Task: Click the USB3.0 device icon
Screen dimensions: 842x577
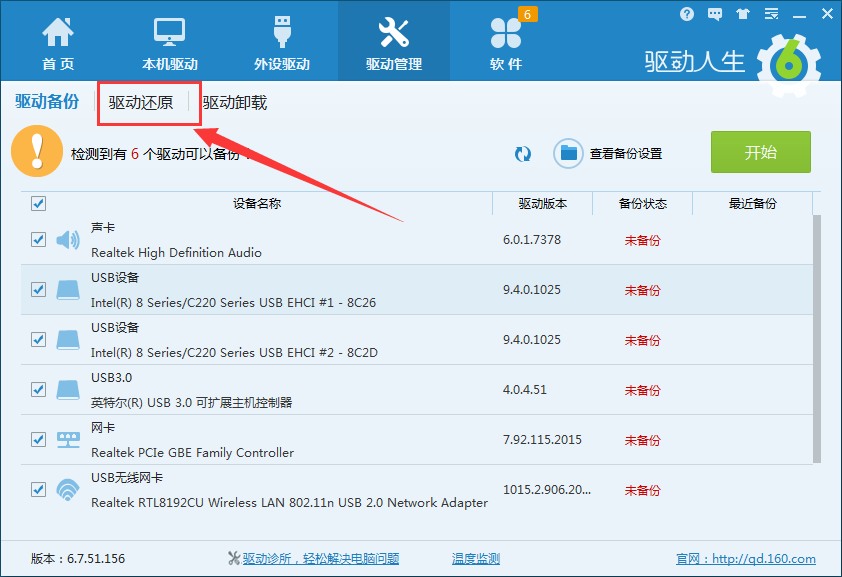Action: click(x=68, y=390)
